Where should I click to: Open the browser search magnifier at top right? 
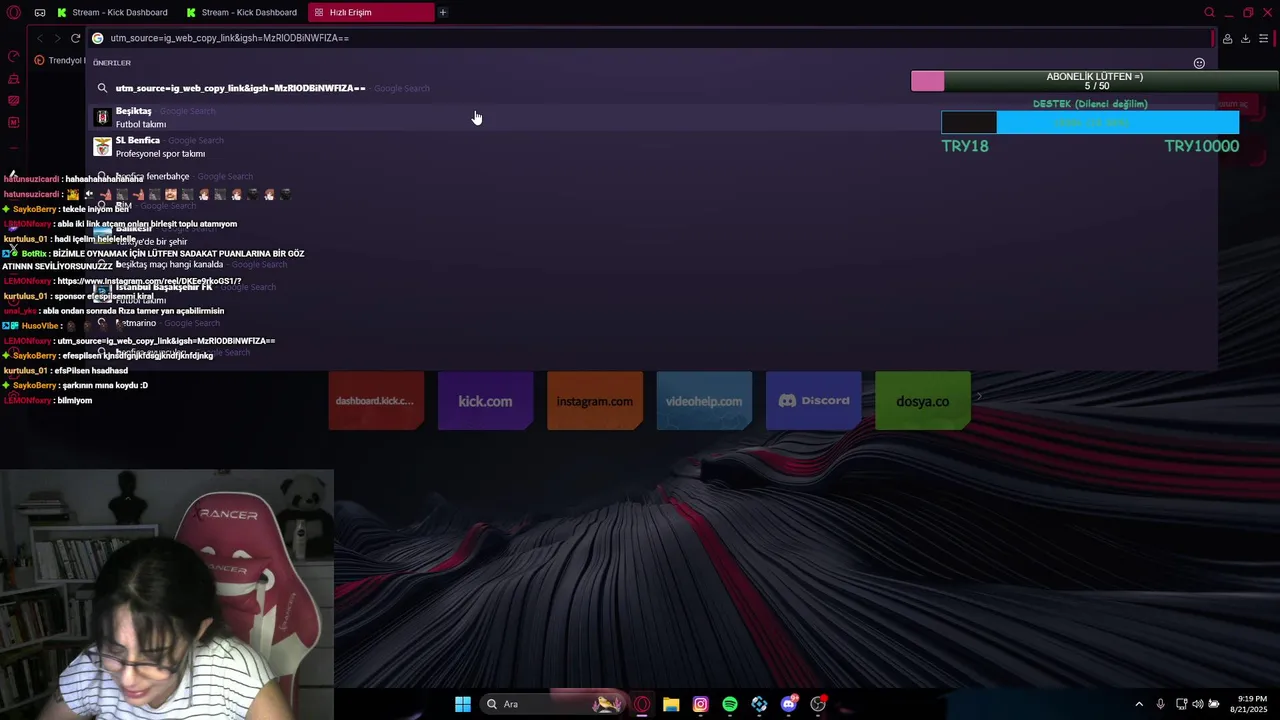pyautogui.click(x=1209, y=12)
